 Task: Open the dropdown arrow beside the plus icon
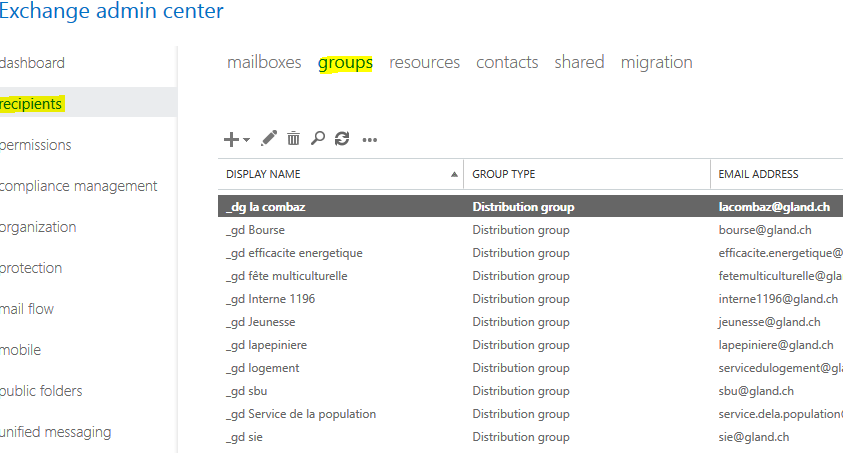pyautogui.click(x=246, y=140)
